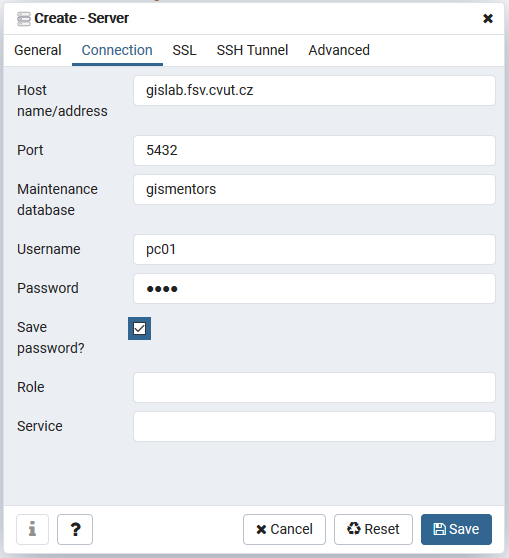Screen dimensions: 509x558
Task: Close the Create - Server dialog
Action: (x=488, y=18)
